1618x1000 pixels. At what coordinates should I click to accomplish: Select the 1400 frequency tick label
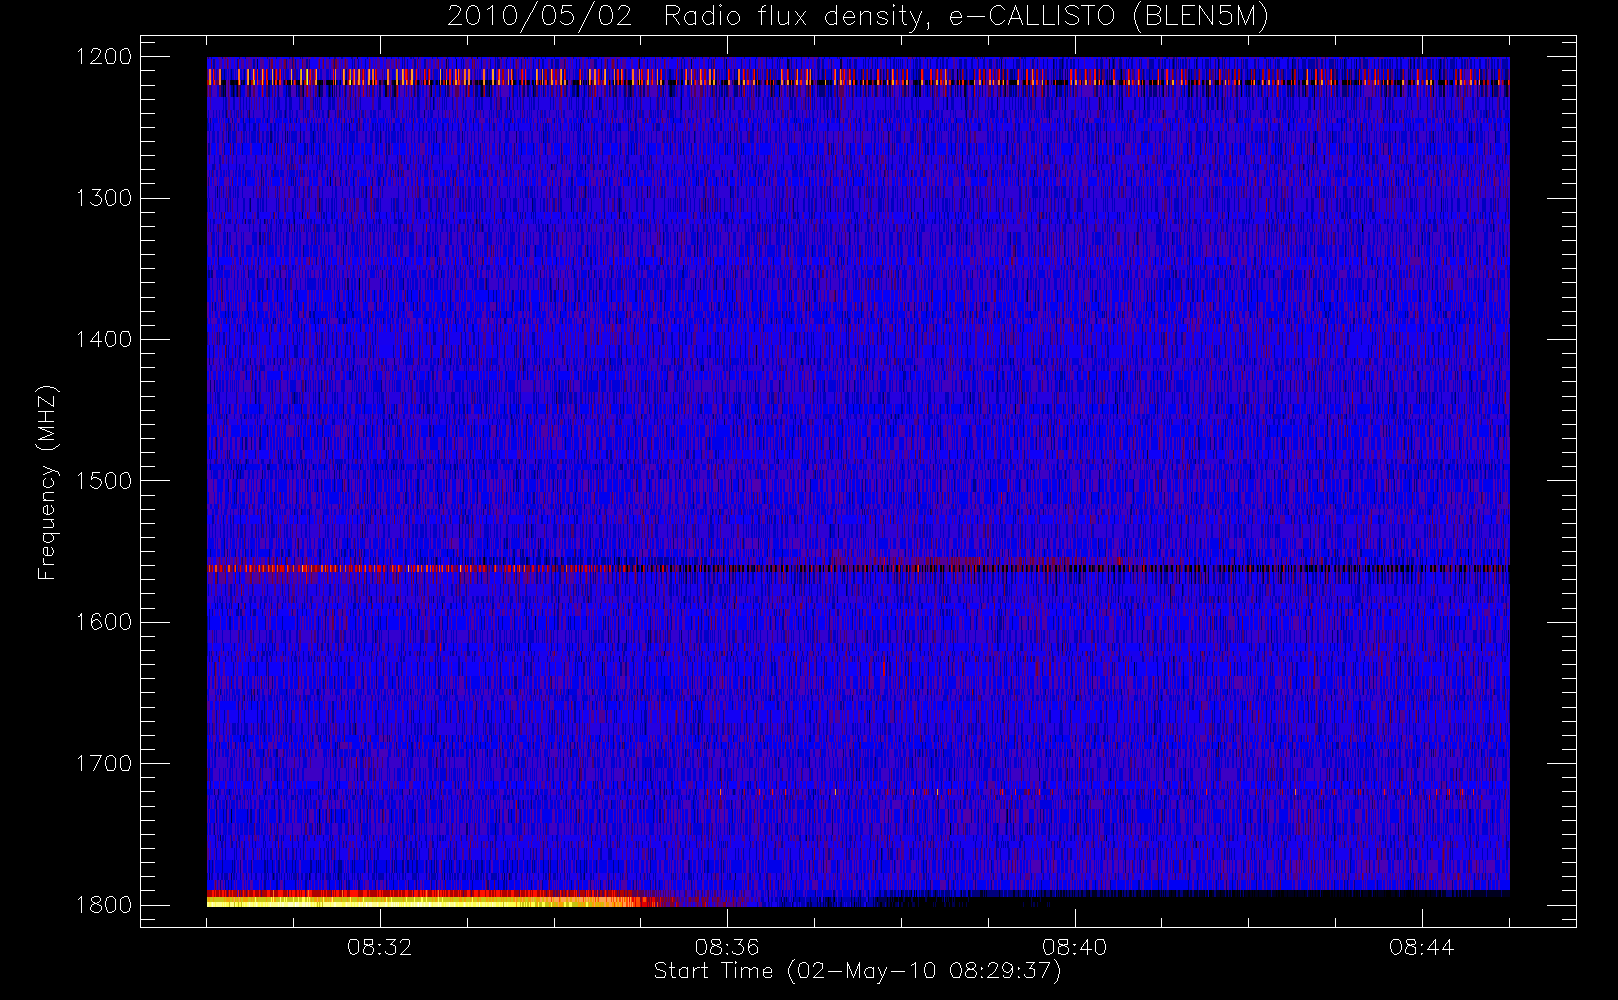click(x=104, y=339)
